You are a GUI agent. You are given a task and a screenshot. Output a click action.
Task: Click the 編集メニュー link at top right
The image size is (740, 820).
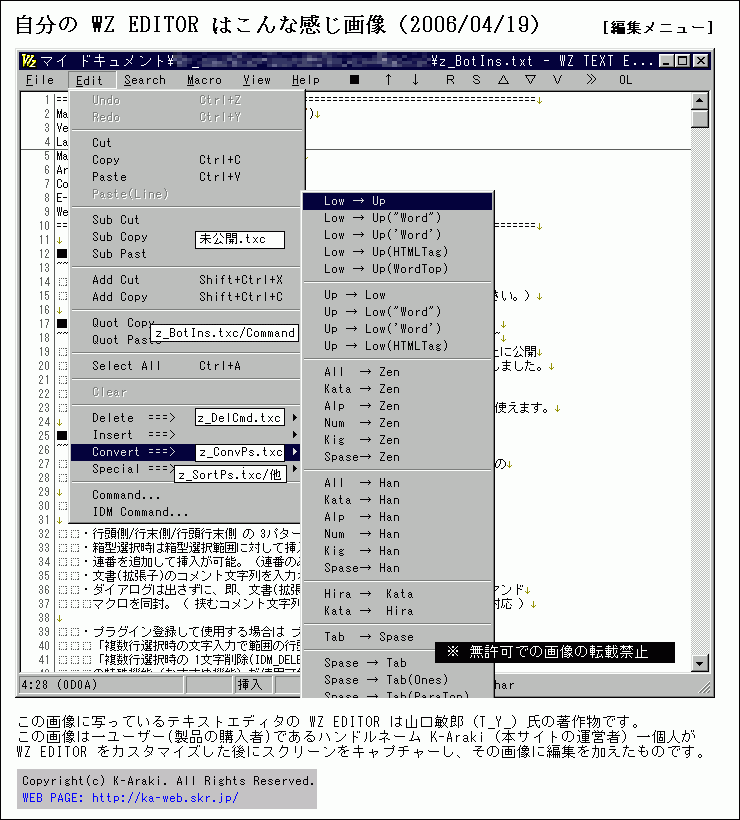click(658, 27)
